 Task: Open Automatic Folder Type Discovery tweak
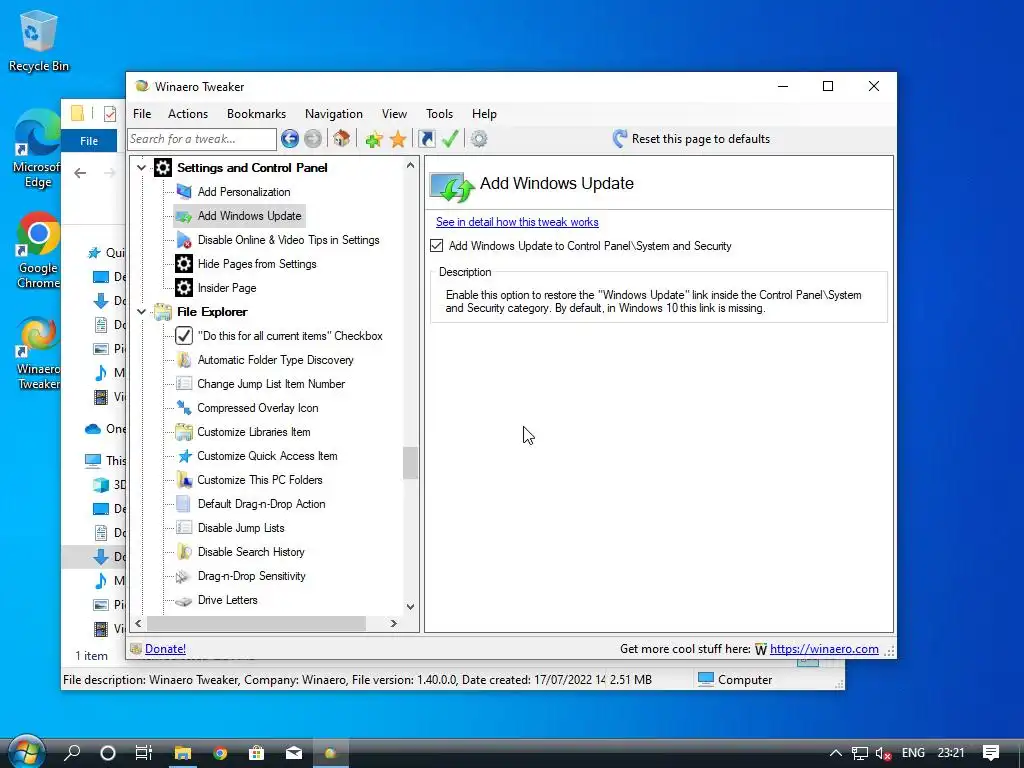(x=275, y=360)
